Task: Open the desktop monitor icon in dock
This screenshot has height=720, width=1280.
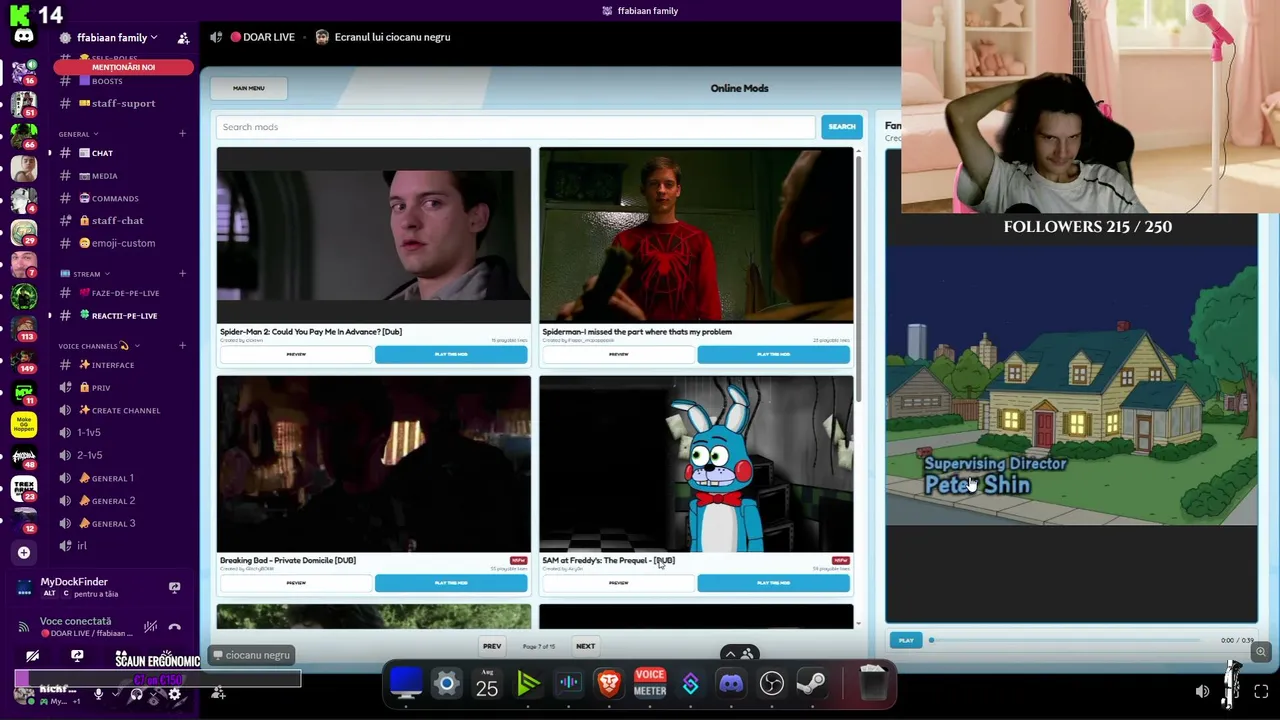Action: 406,684
